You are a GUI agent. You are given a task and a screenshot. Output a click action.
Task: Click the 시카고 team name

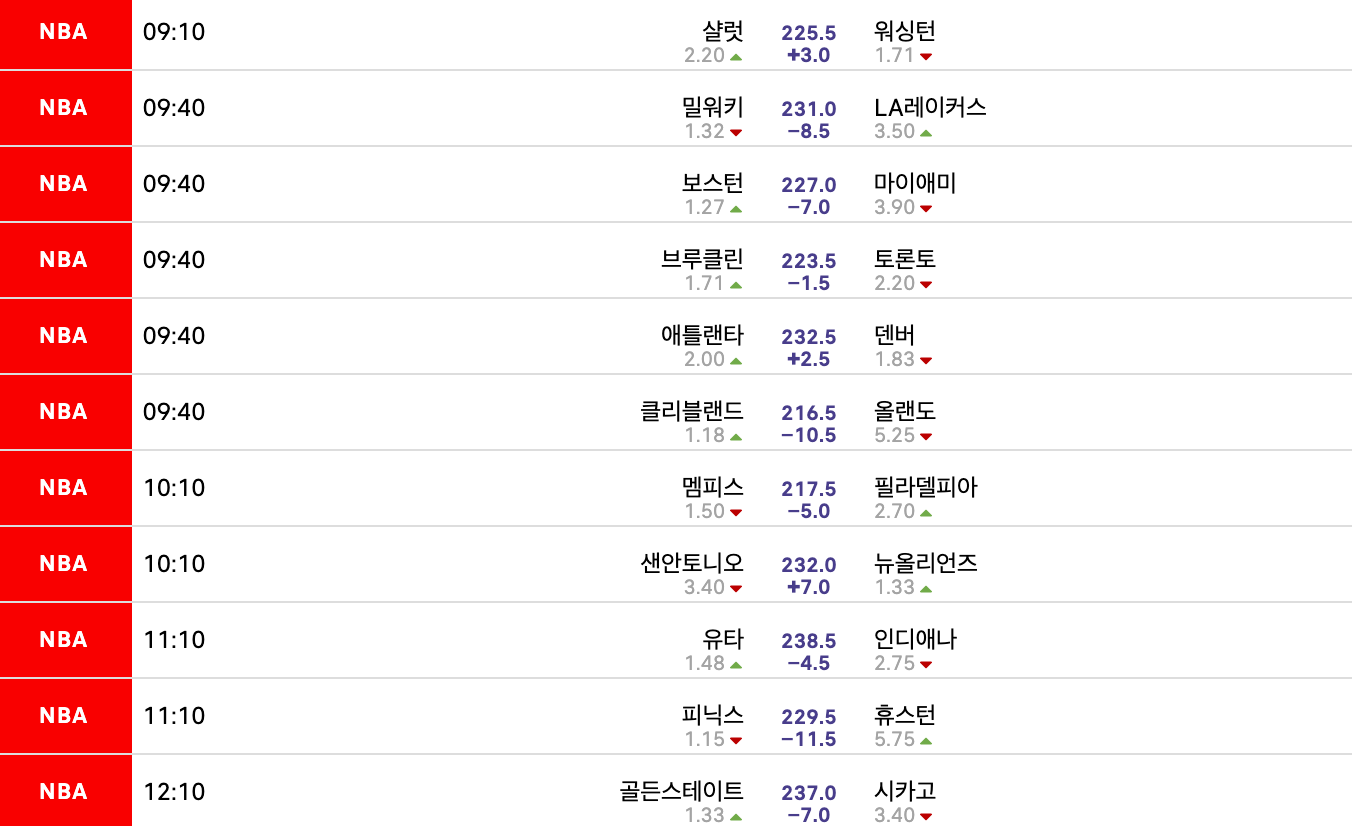[x=905, y=792]
